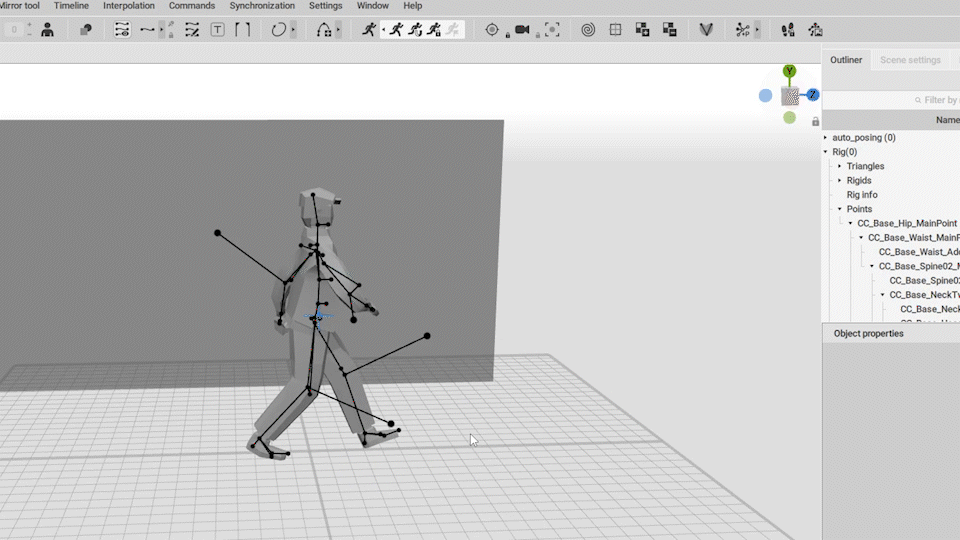The height and width of the screenshot is (540, 960).
Task: Click the ballistic arc tool icon
Action: (x=324, y=29)
